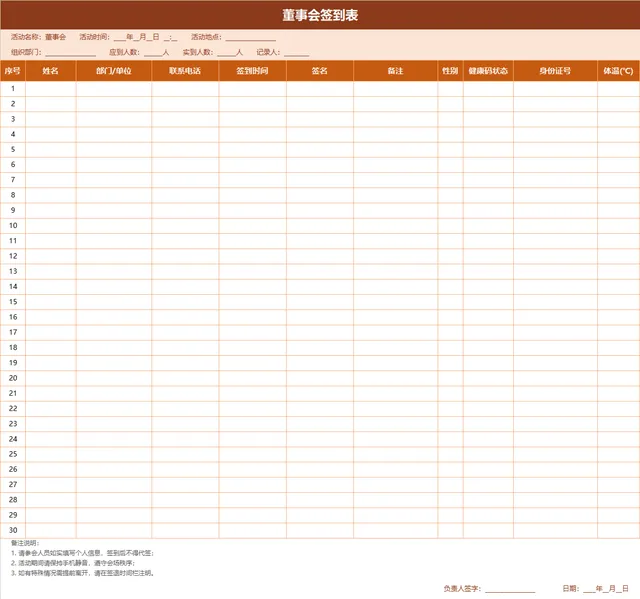Select row number 5

tap(13, 149)
